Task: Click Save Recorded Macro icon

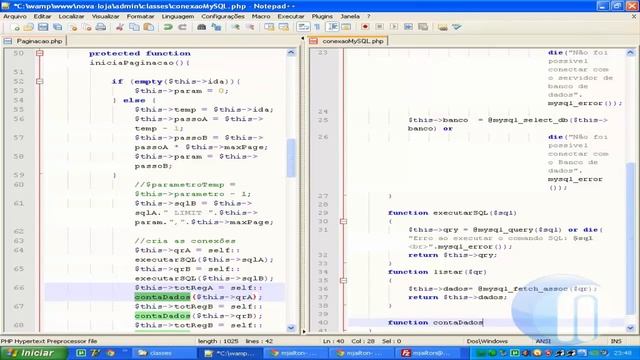Action: 423,27
